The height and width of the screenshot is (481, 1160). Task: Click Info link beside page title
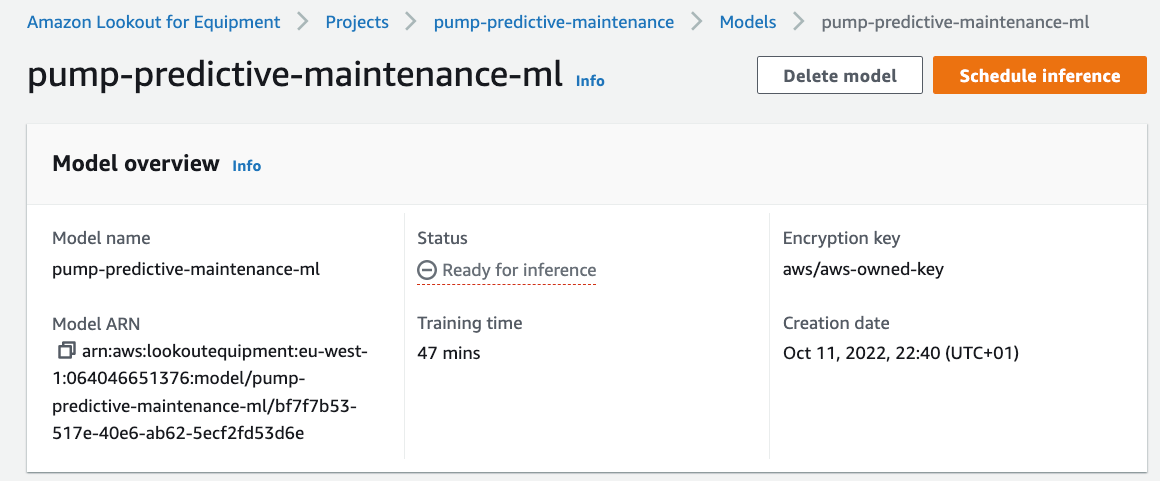click(x=590, y=81)
